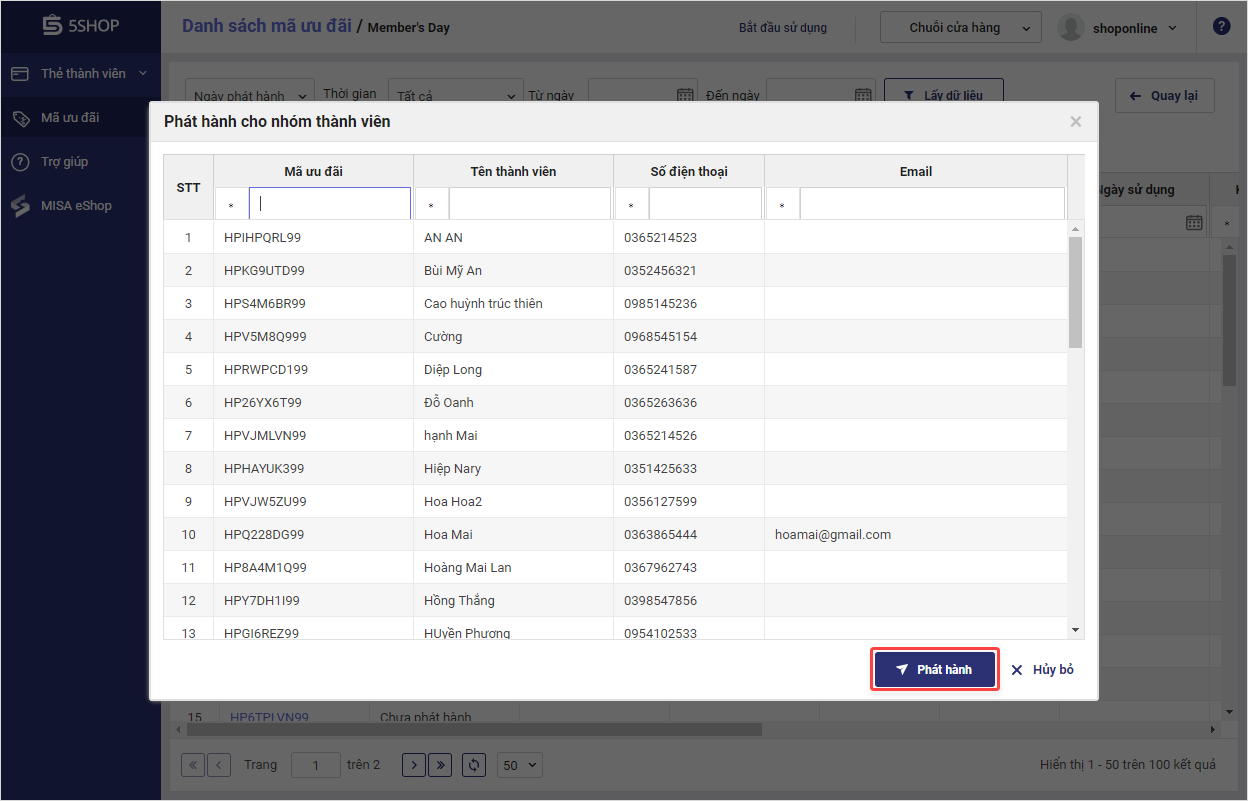1248x801 pixels.
Task: Open filter operator for Tên thành viên column
Action: (431, 205)
